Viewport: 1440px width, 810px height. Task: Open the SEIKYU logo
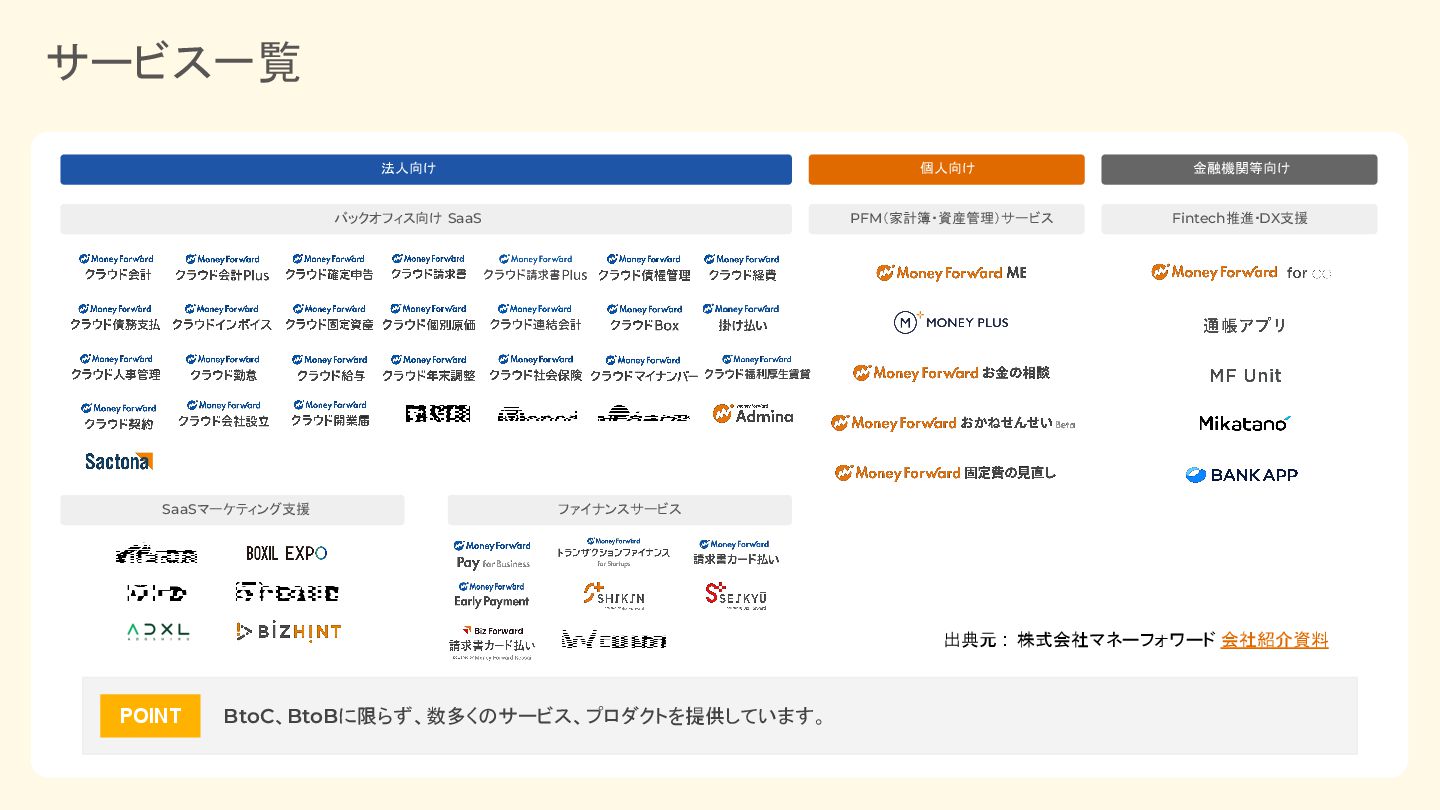pyautogui.click(x=736, y=596)
